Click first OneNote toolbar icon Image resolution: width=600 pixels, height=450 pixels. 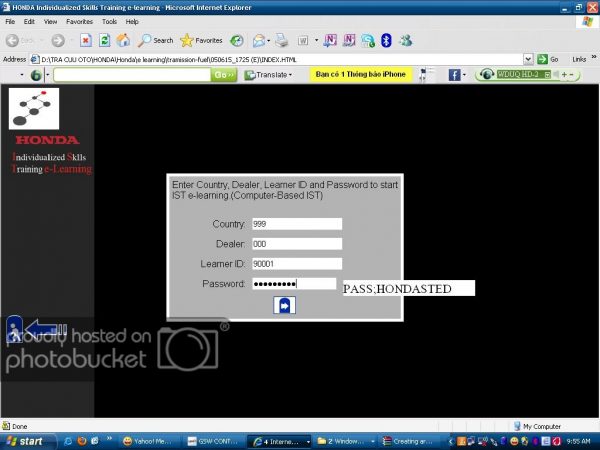[330, 40]
